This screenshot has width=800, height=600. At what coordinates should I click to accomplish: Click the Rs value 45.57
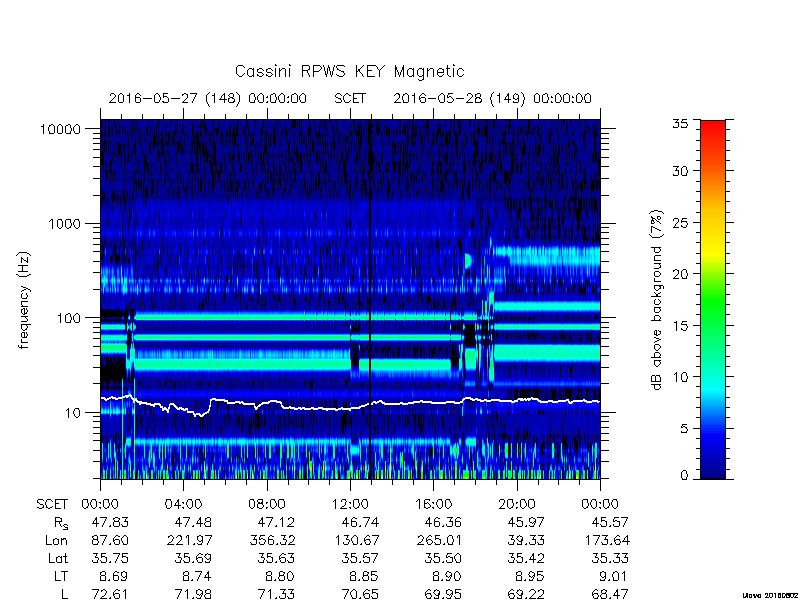click(x=610, y=522)
